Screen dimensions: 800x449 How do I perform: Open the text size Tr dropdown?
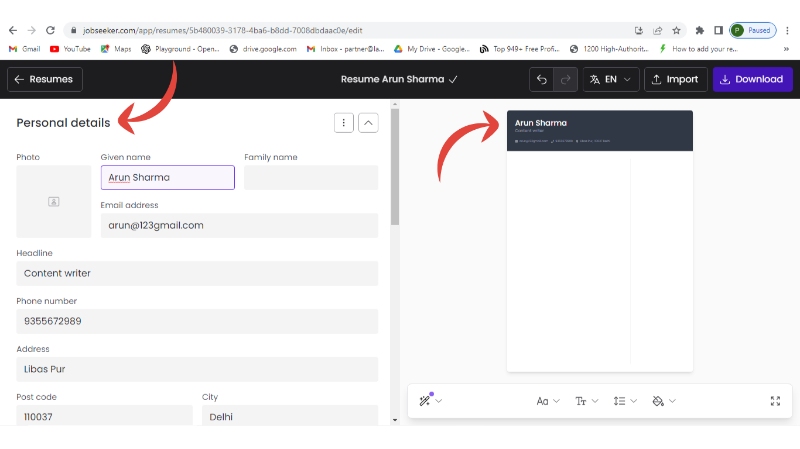click(x=586, y=401)
